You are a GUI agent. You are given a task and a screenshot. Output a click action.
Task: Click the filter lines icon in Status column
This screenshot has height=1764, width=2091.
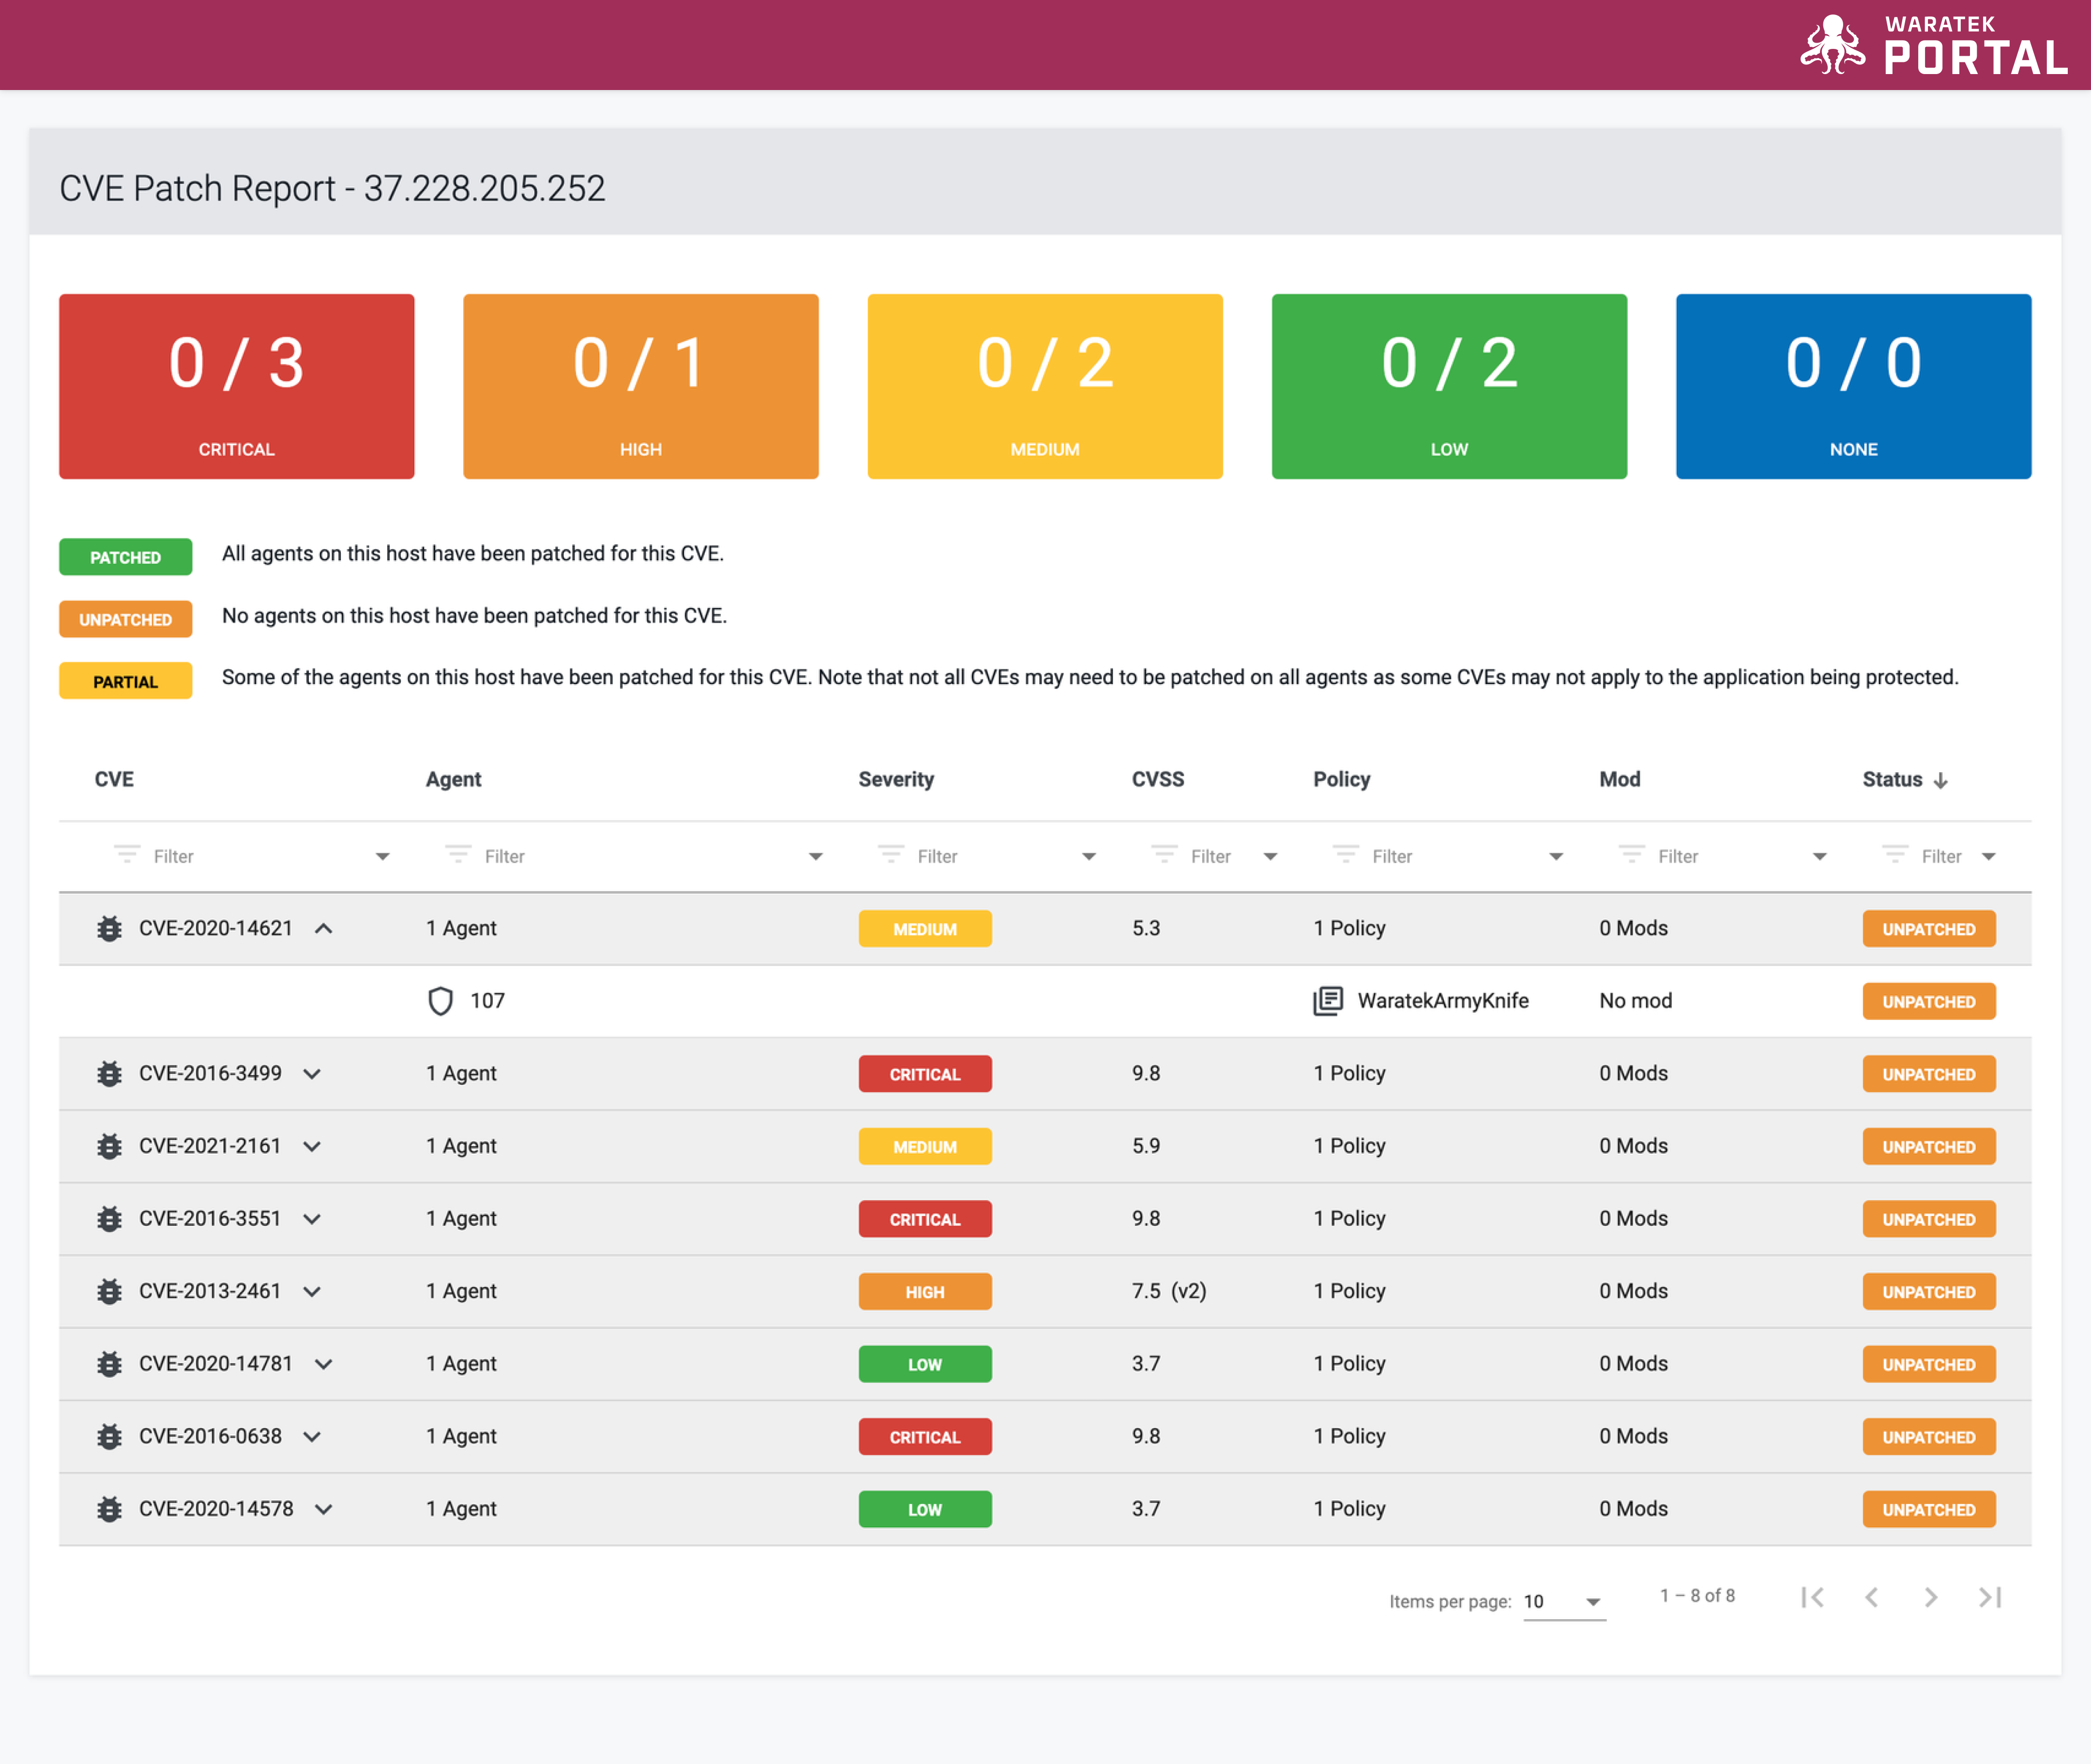pyautogui.click(x=1895, y=854)
